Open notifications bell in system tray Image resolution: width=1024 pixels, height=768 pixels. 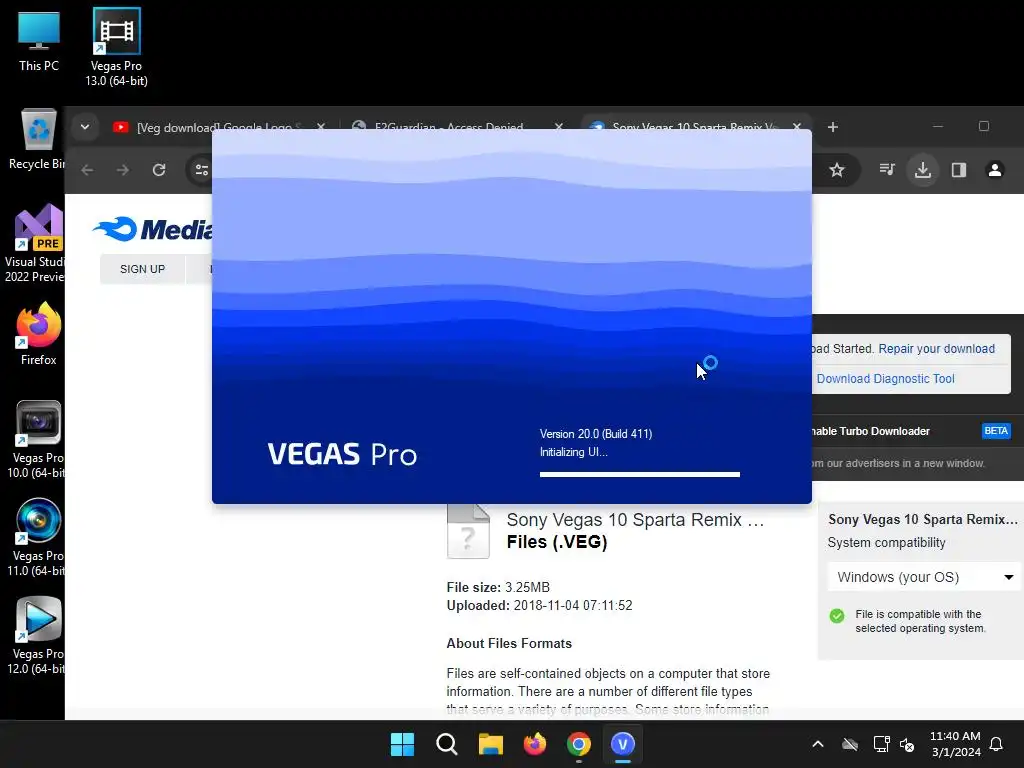point(996,744)
